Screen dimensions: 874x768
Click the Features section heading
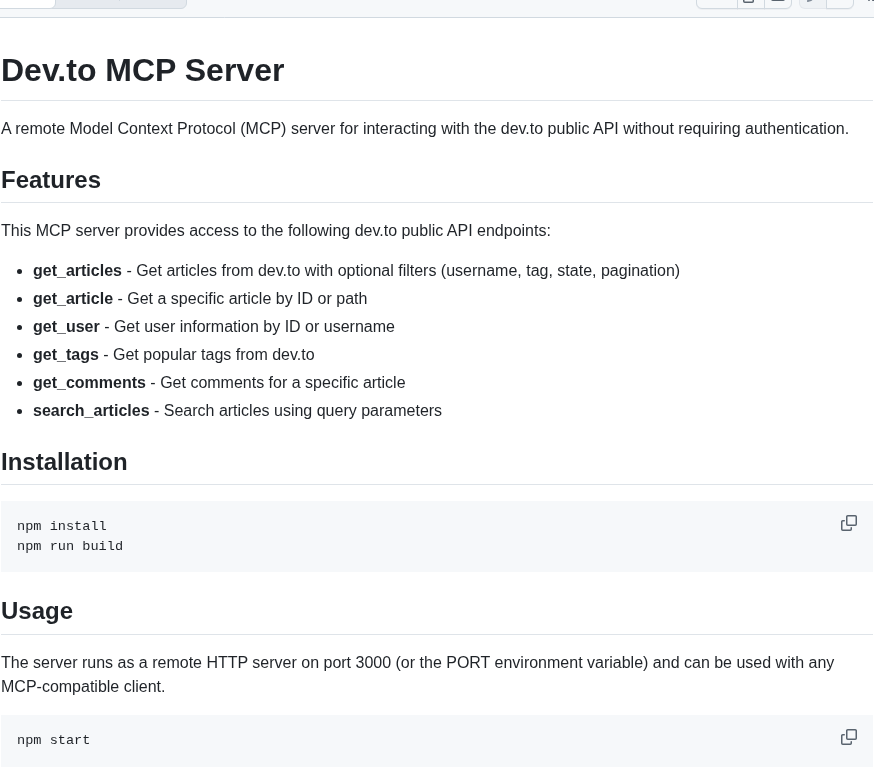pos(51,180)
